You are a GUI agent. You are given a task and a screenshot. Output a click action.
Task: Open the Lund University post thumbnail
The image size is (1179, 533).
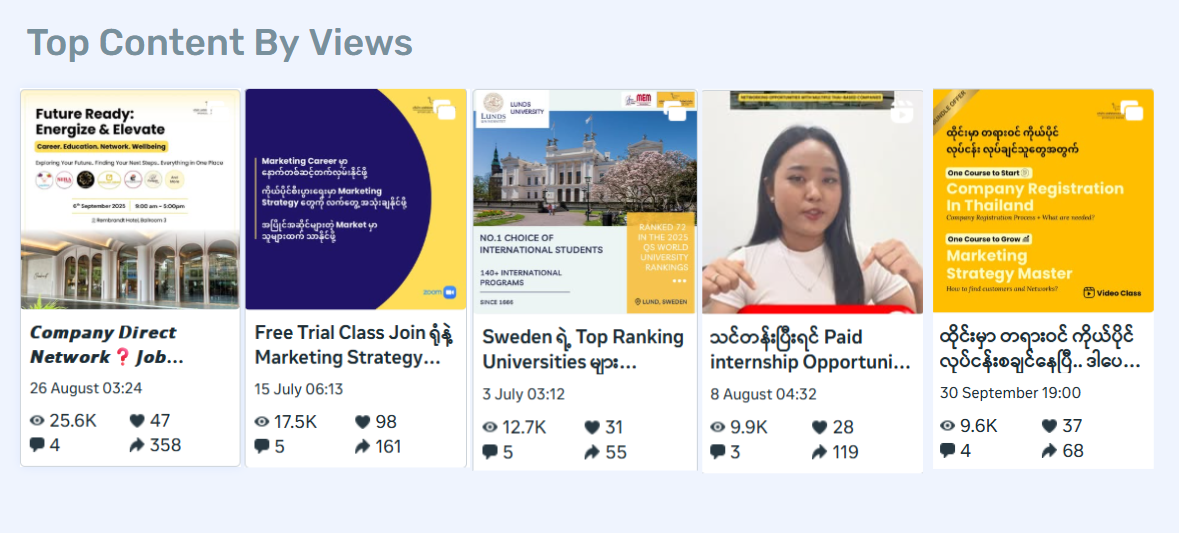point(584,201)
